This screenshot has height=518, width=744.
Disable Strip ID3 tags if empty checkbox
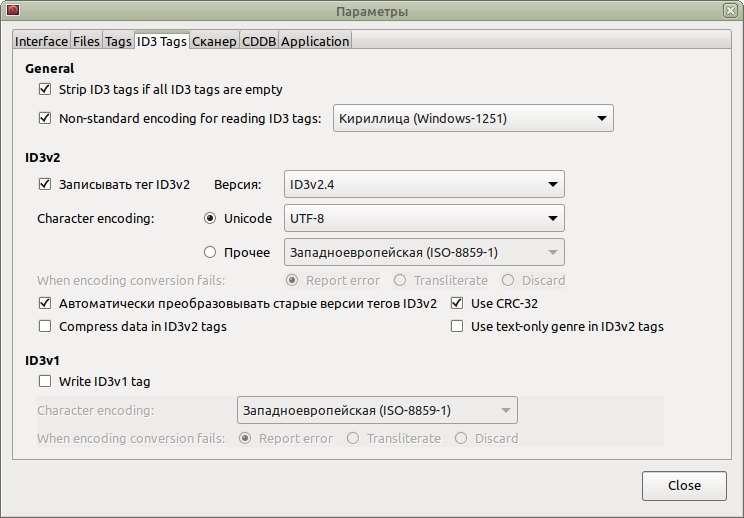coord(44,90)
